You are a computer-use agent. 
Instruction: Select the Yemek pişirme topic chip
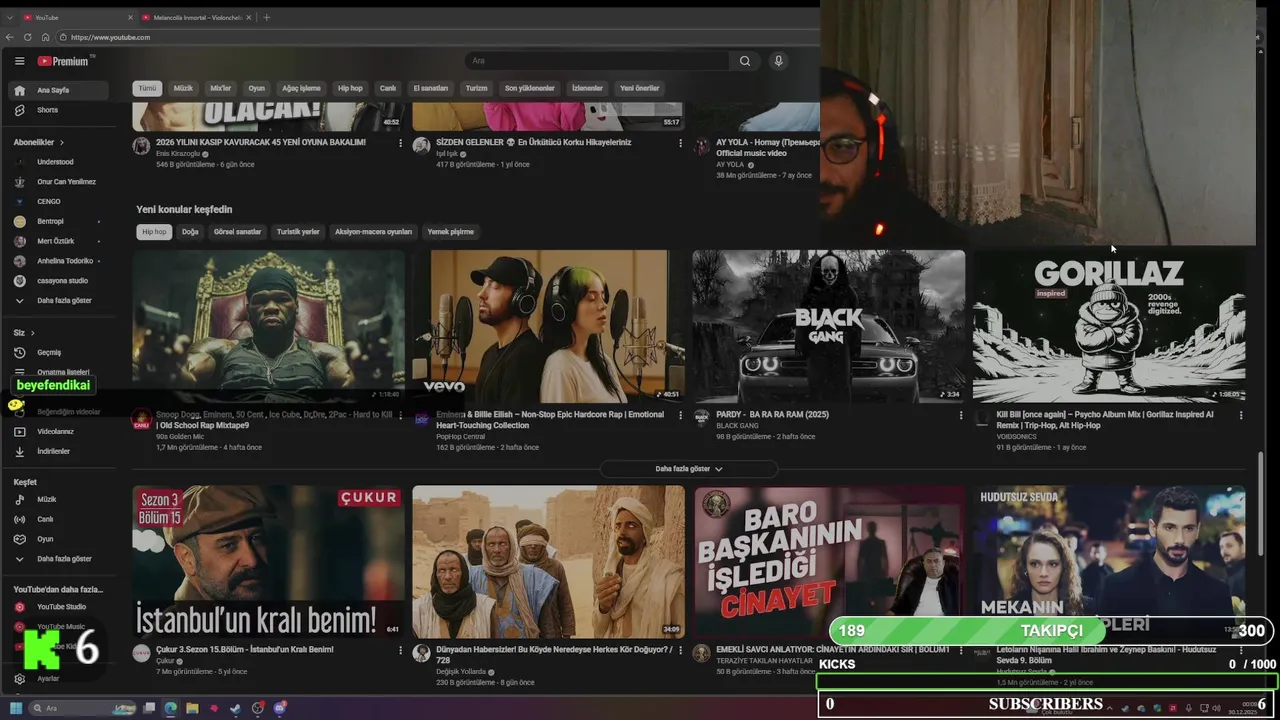(x=450, y=232)
